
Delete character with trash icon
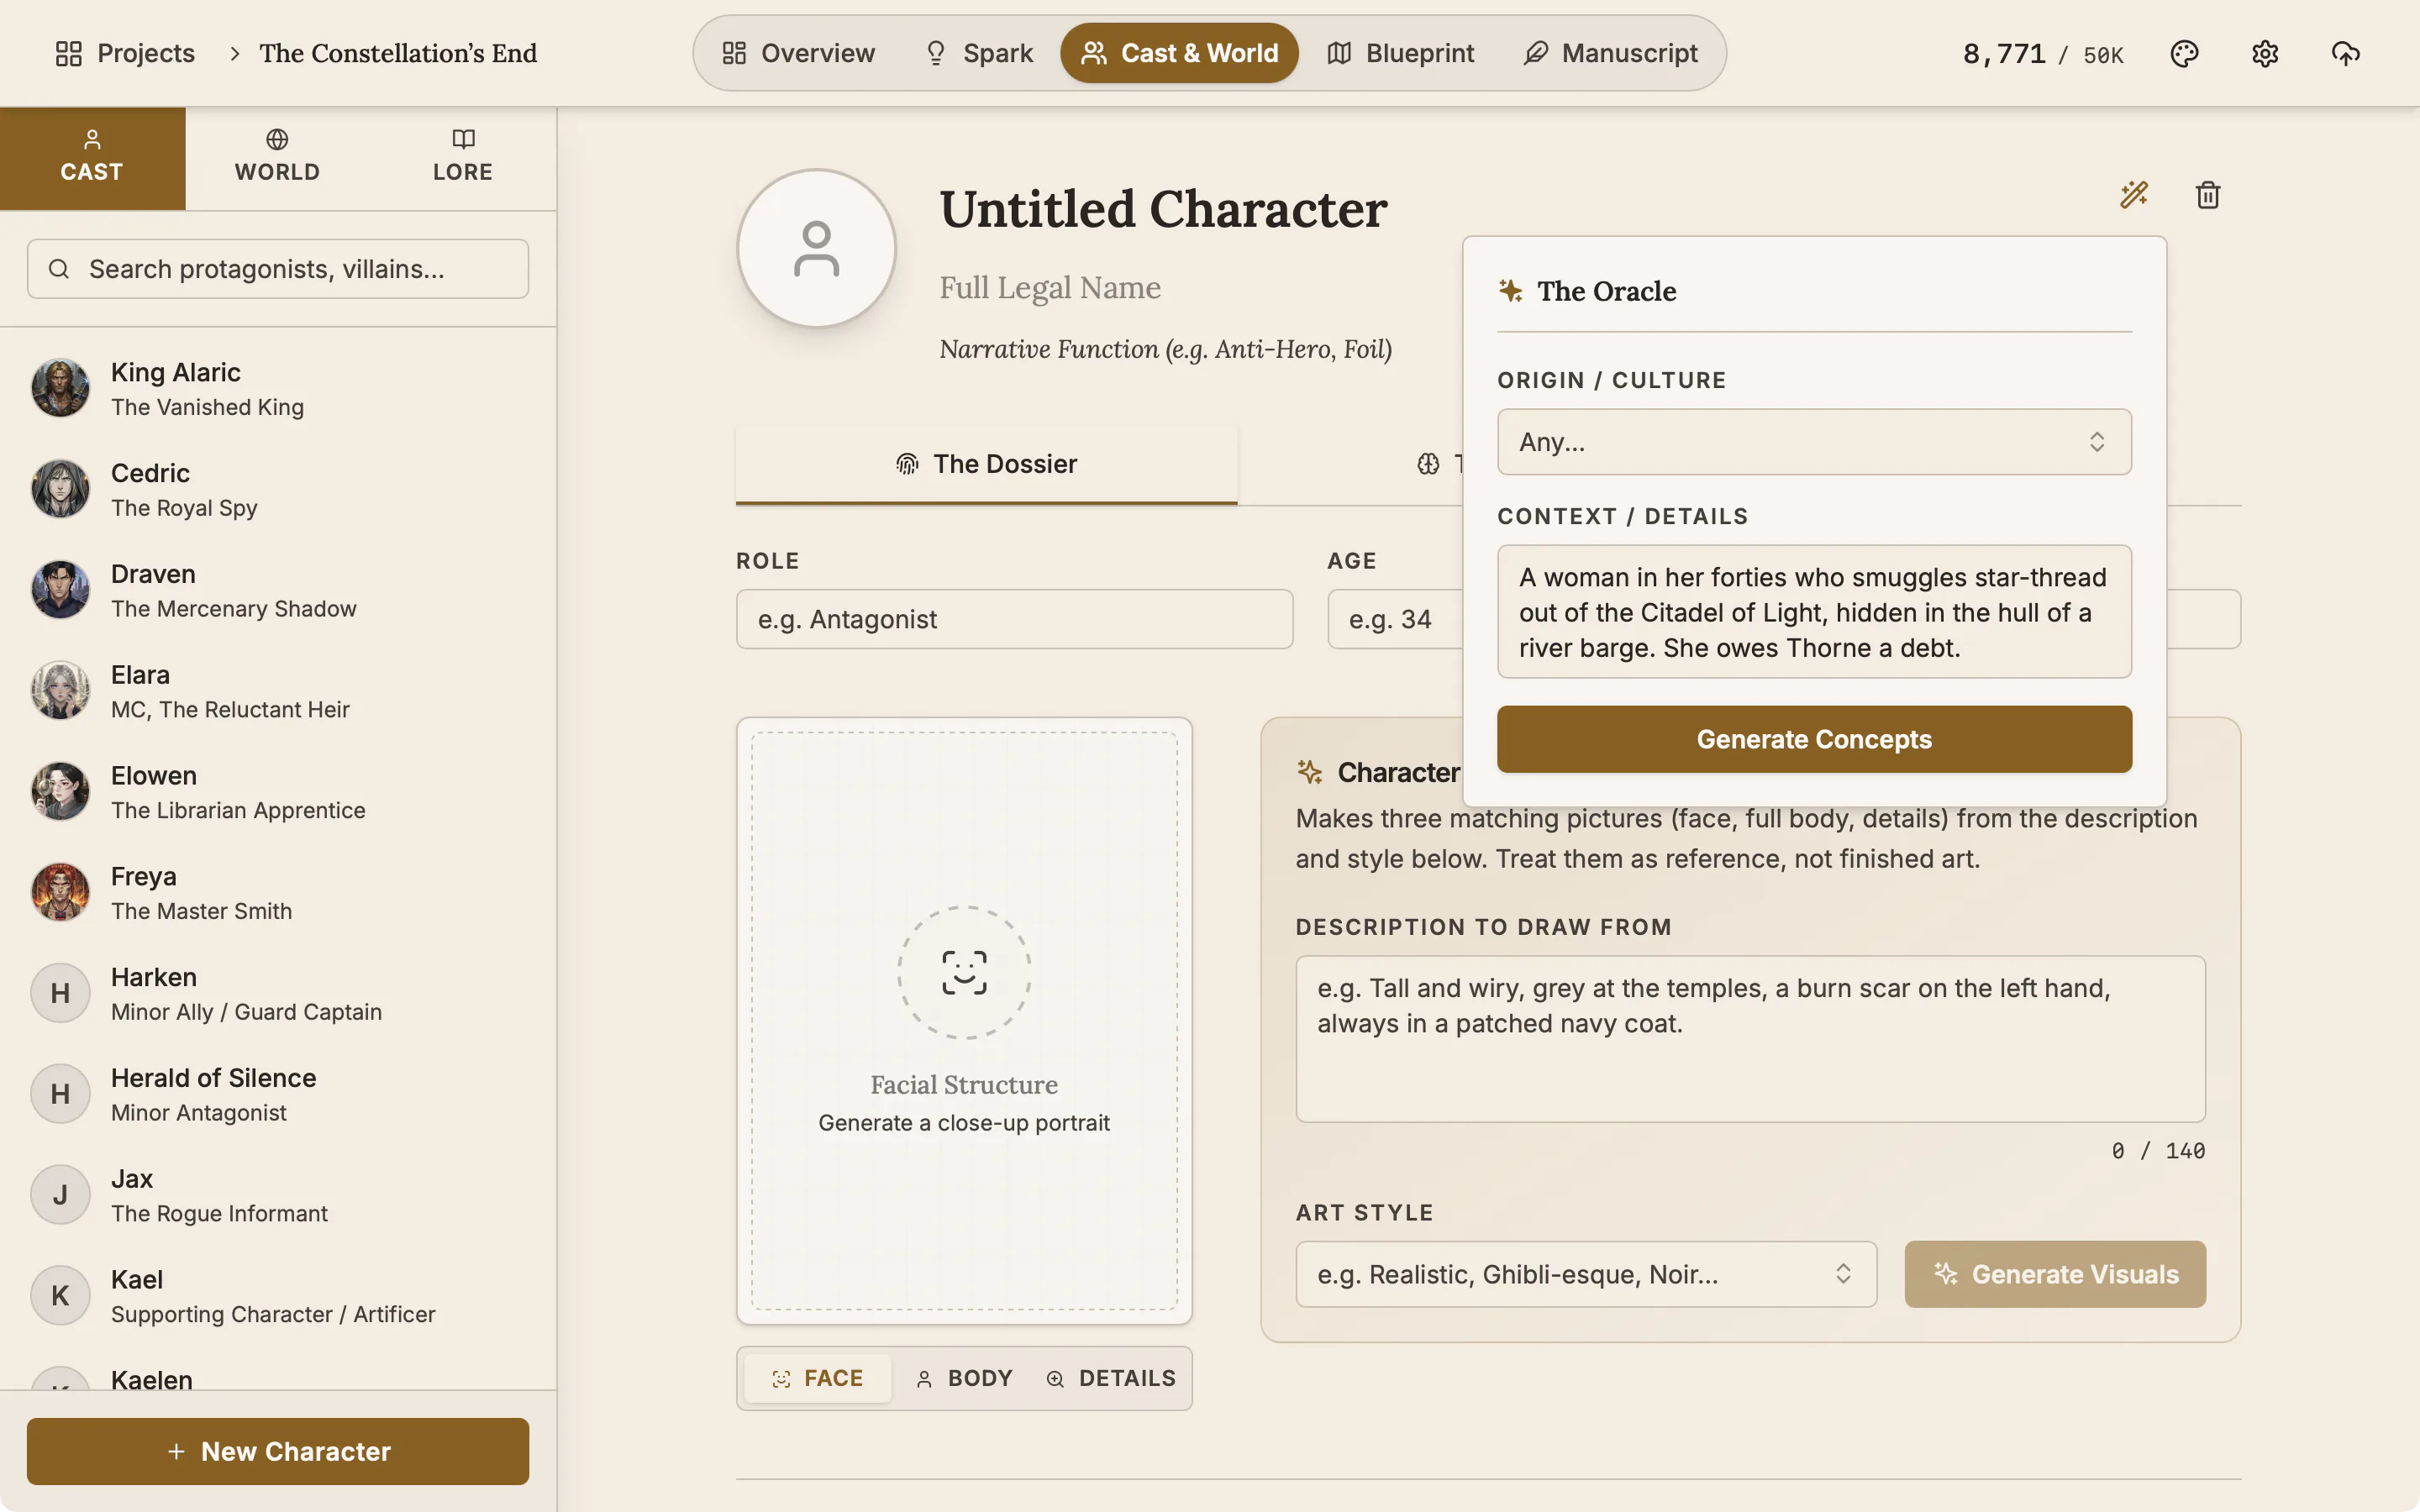(2208, 194)
